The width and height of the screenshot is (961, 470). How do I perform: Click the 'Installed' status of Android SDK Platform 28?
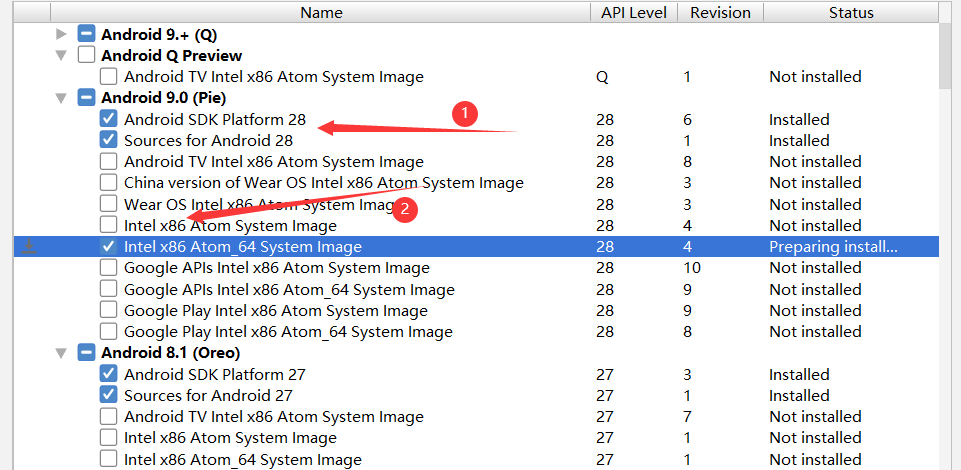tap(799, 119)
